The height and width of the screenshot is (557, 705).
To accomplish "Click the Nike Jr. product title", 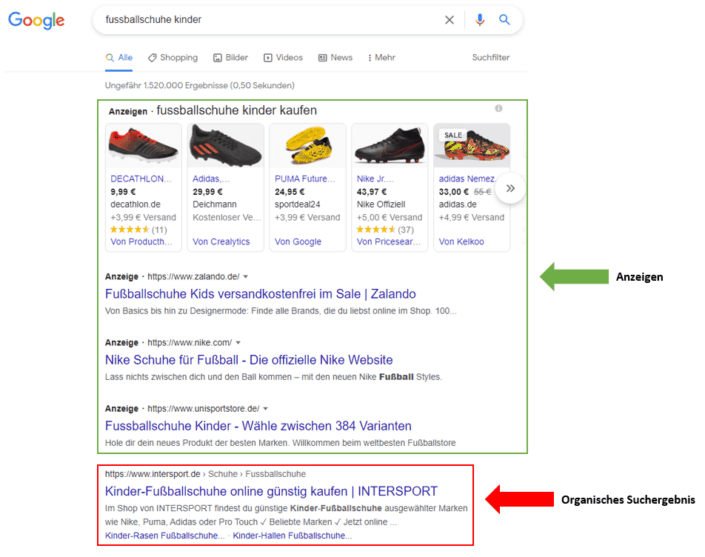I will tap(375, 179).
